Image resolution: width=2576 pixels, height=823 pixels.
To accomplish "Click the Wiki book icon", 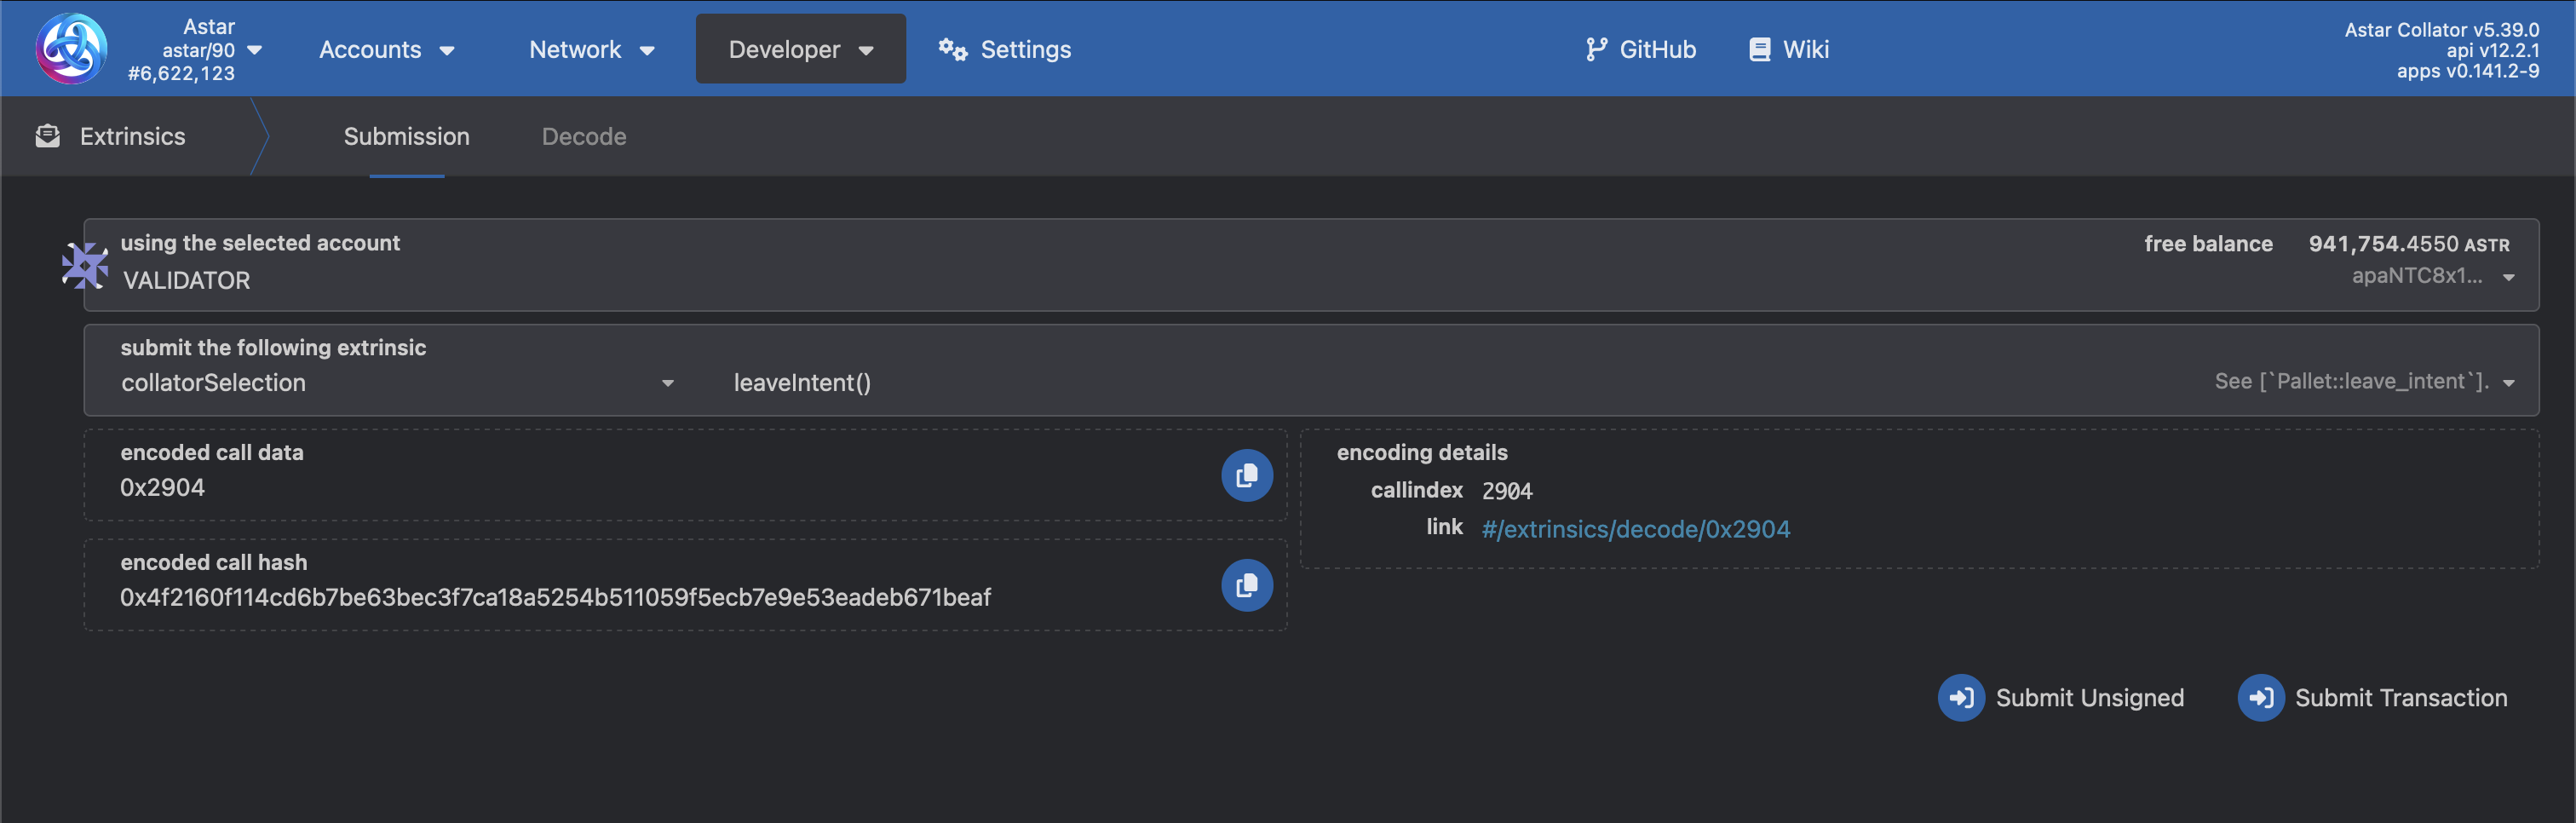I will click(1759, 49).
